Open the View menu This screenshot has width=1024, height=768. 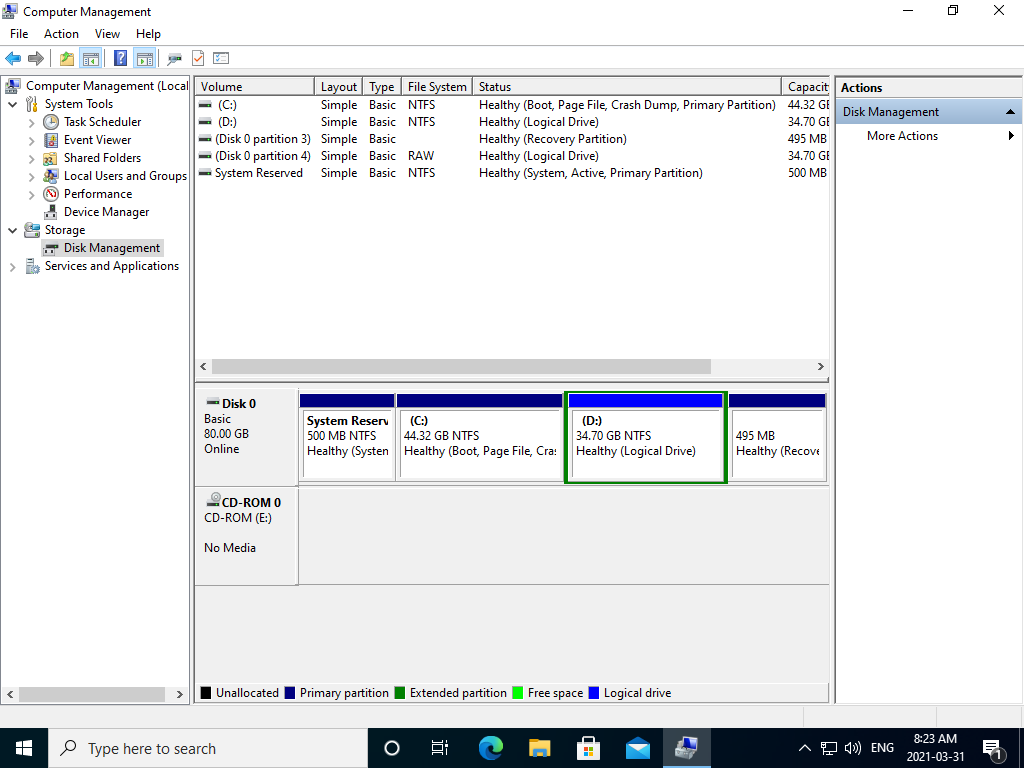[x=107, y=34]
